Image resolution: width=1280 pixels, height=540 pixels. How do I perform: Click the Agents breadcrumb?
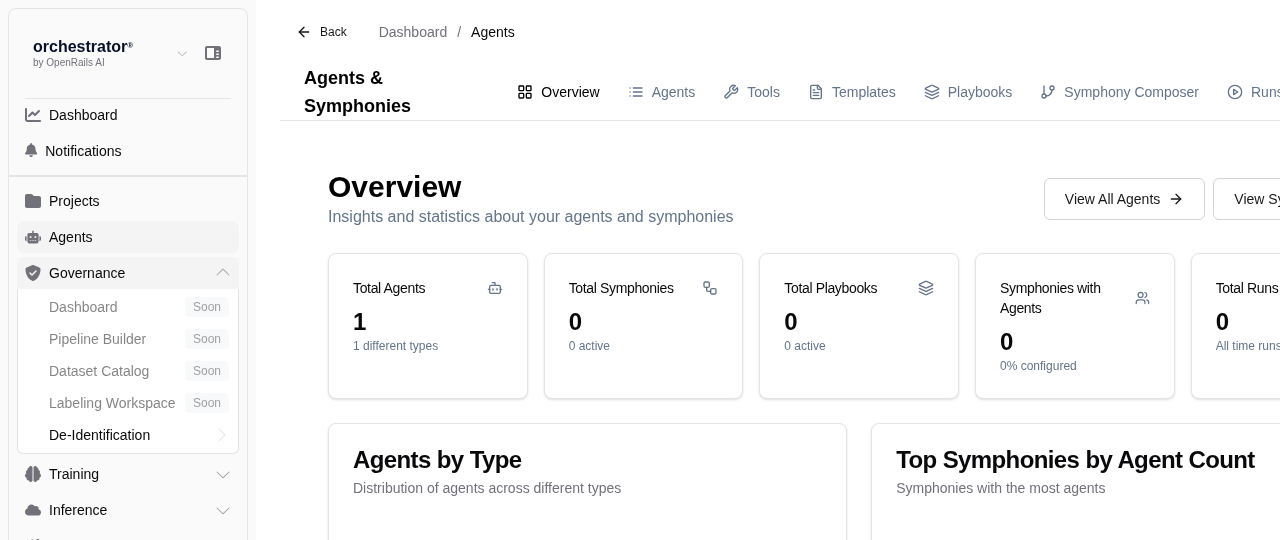click(x=493, y=32)
